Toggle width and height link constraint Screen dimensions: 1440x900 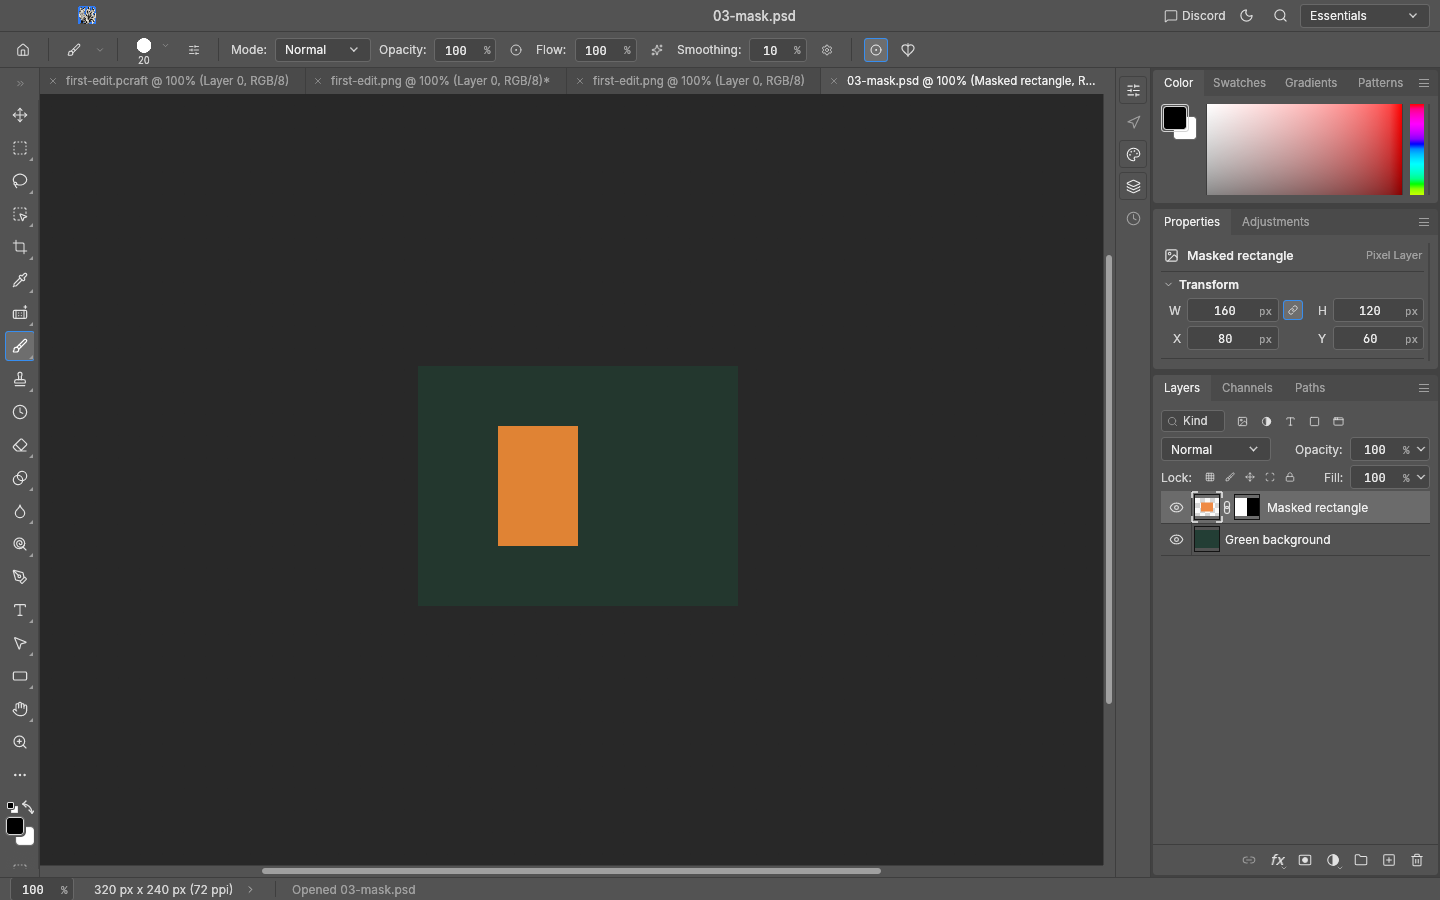pyautogui.click(x=1293, y=311)
